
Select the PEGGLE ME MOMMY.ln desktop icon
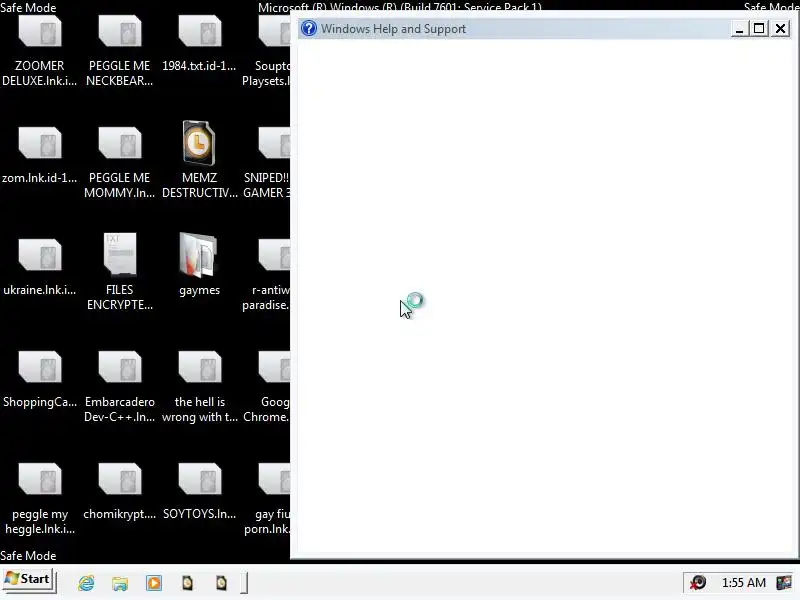120,143
